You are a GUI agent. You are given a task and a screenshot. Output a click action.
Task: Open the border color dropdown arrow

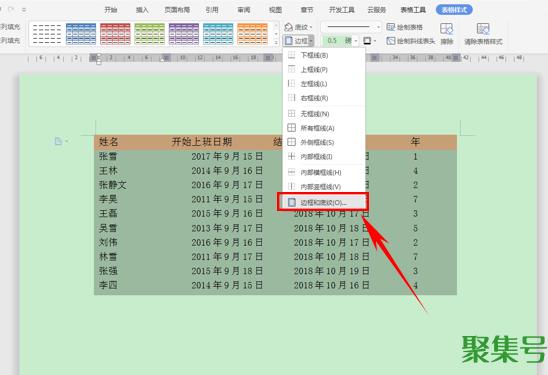point(375,41)
